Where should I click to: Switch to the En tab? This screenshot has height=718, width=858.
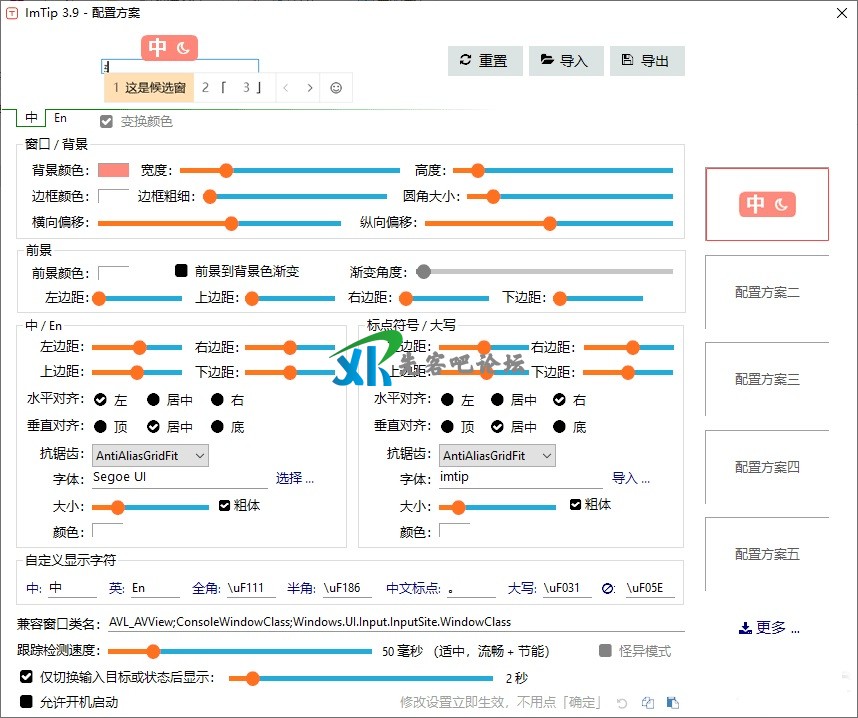tap(60, 118)
